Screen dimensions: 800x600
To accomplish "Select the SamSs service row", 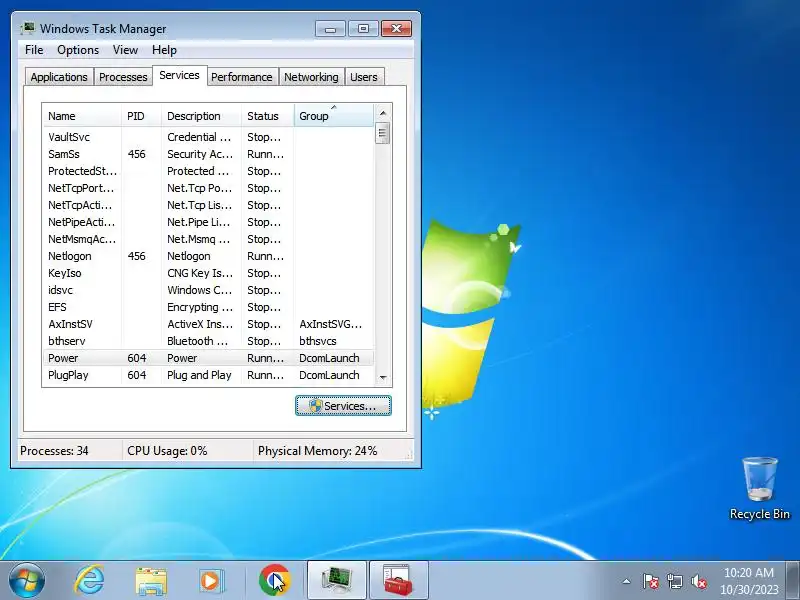I will pos(208,154).
